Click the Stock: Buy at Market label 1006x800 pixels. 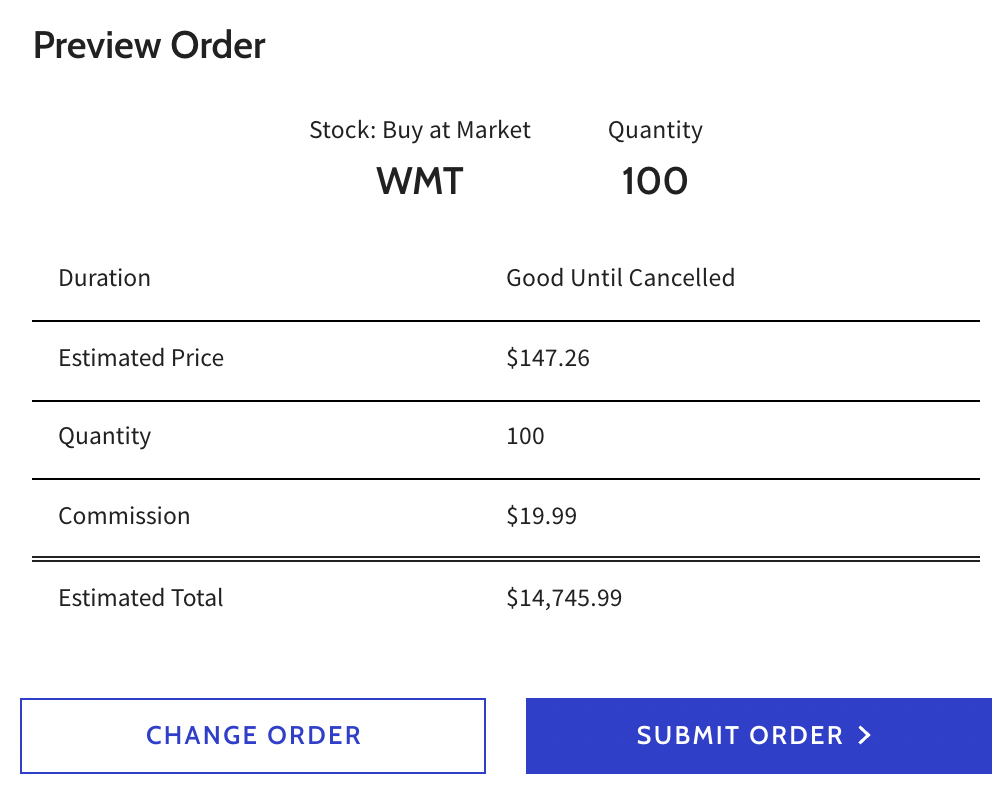[420, 130]
